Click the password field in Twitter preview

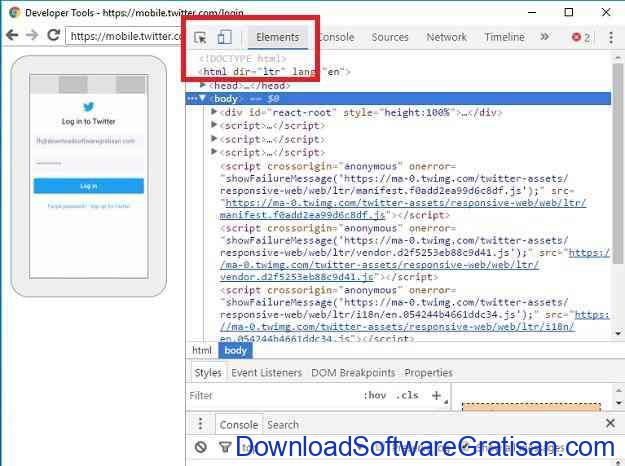pos(88,163)
